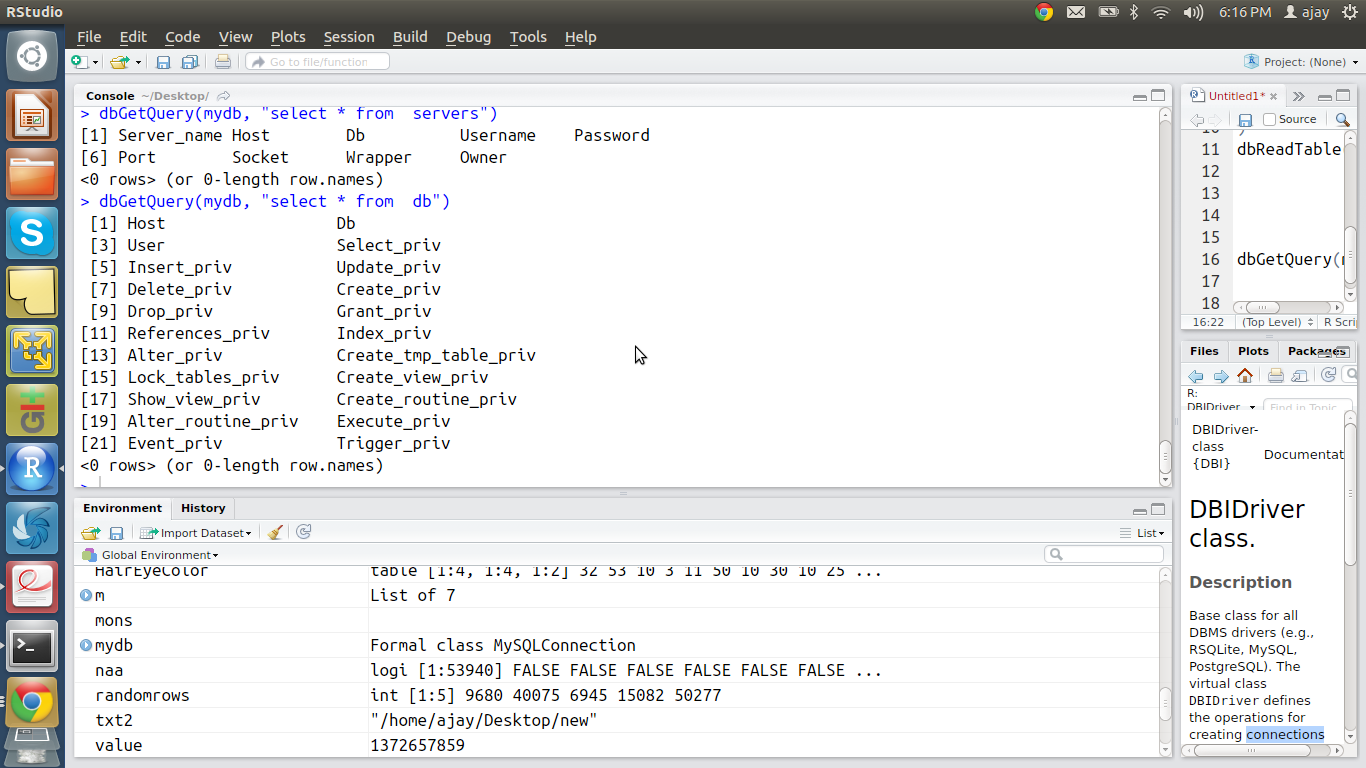Click the clear workspace broom icon
Image resolution: width=1366 pixels, height=768 pixels.
276,532
